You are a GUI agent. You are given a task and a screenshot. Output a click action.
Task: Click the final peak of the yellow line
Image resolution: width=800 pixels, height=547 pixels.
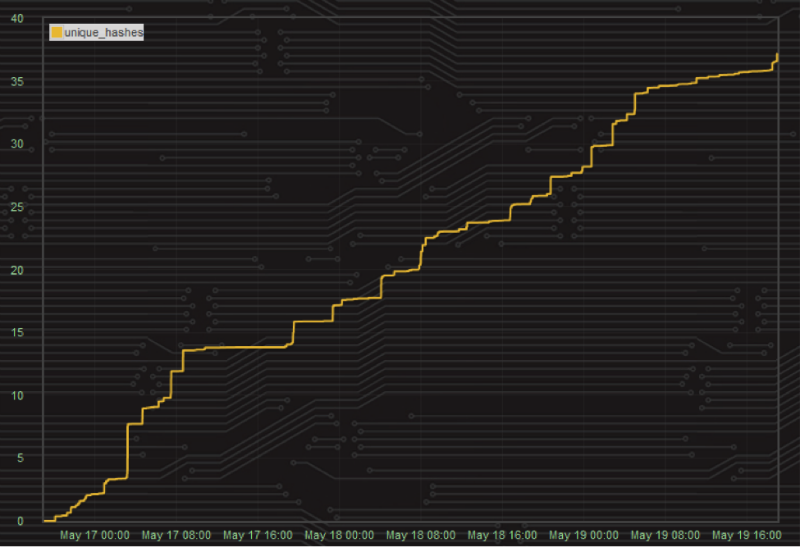click(x=777, y=54)
